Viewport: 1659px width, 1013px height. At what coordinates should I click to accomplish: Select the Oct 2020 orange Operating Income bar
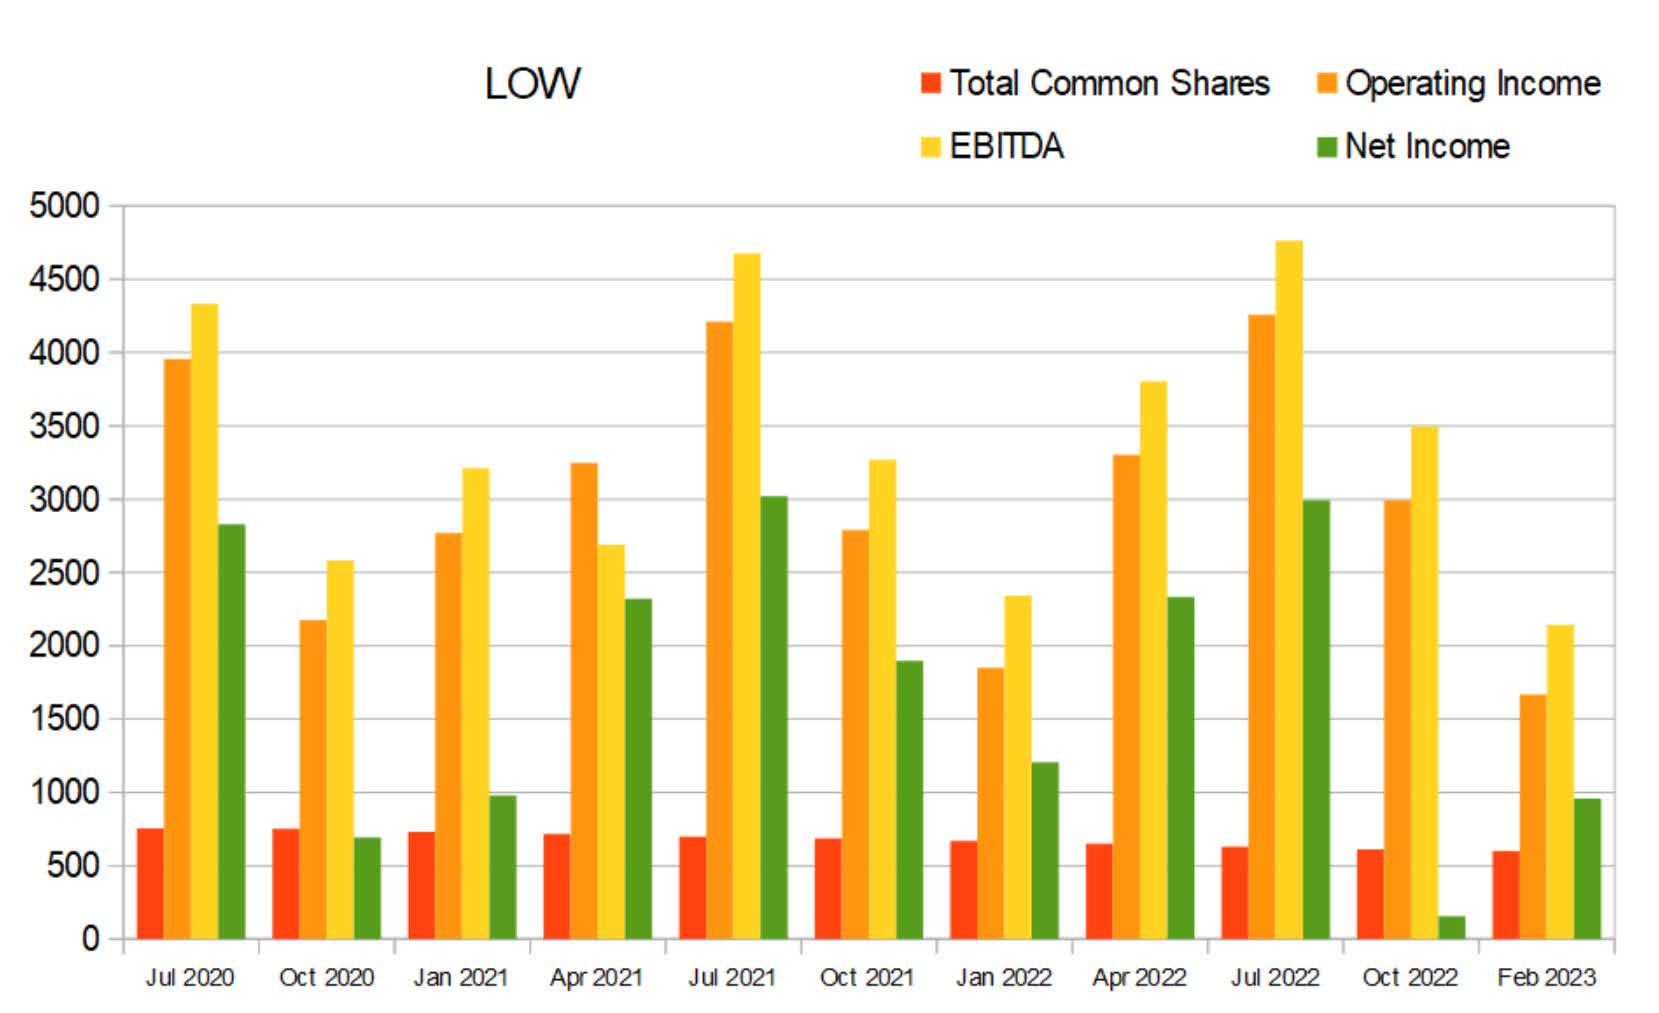coord(313,779)
